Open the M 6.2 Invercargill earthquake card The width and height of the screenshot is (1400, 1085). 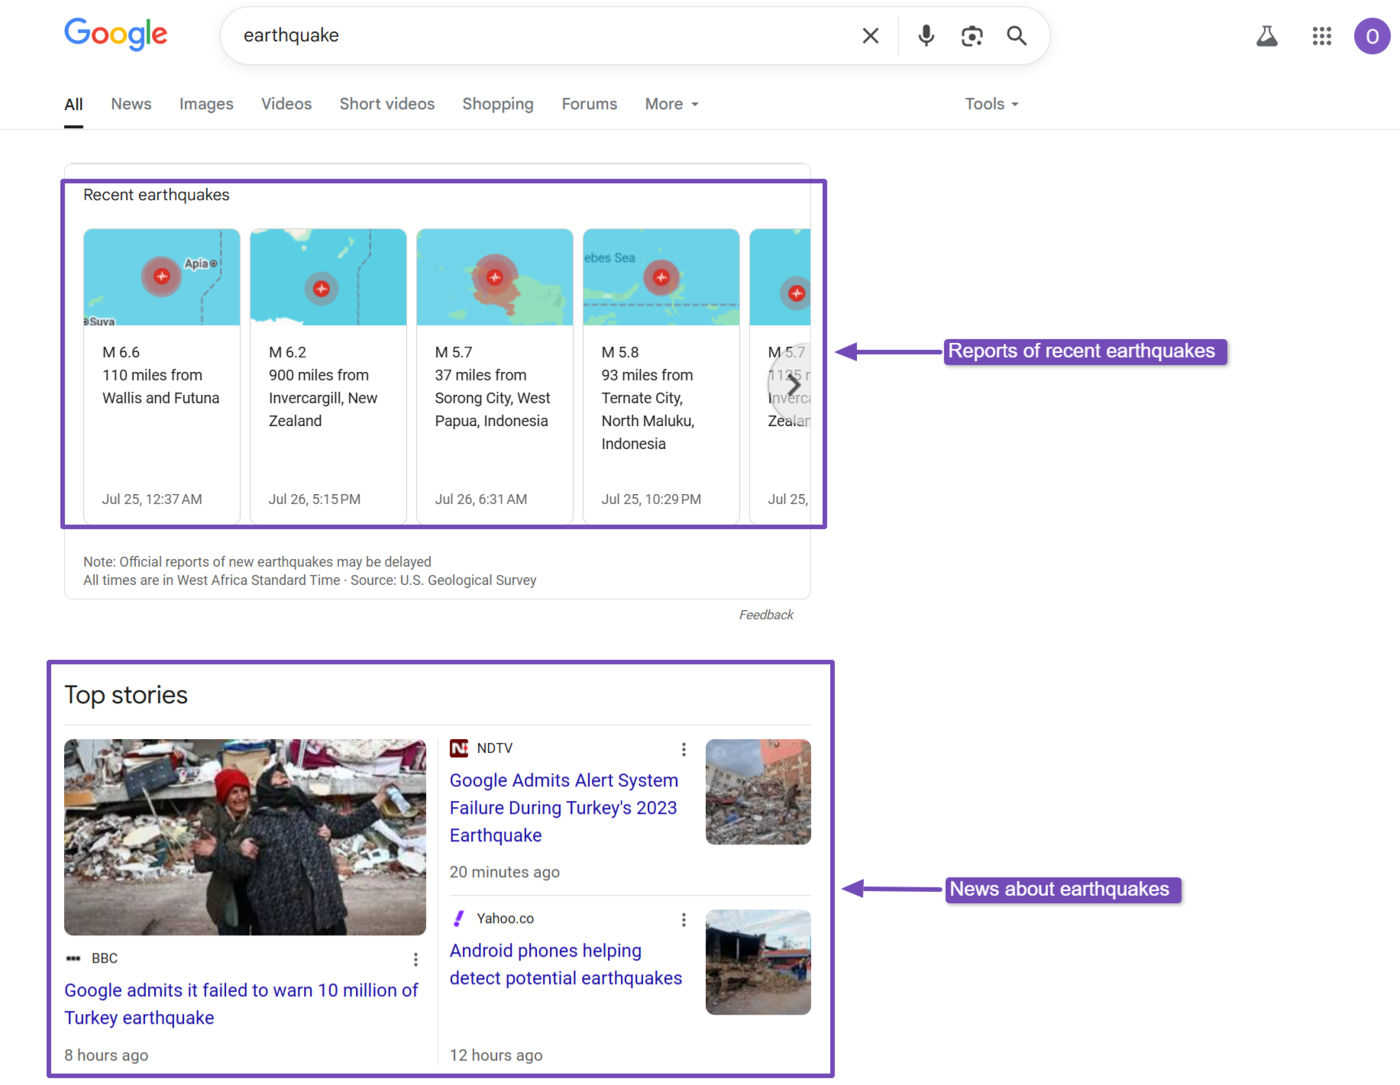click(328, 376)
